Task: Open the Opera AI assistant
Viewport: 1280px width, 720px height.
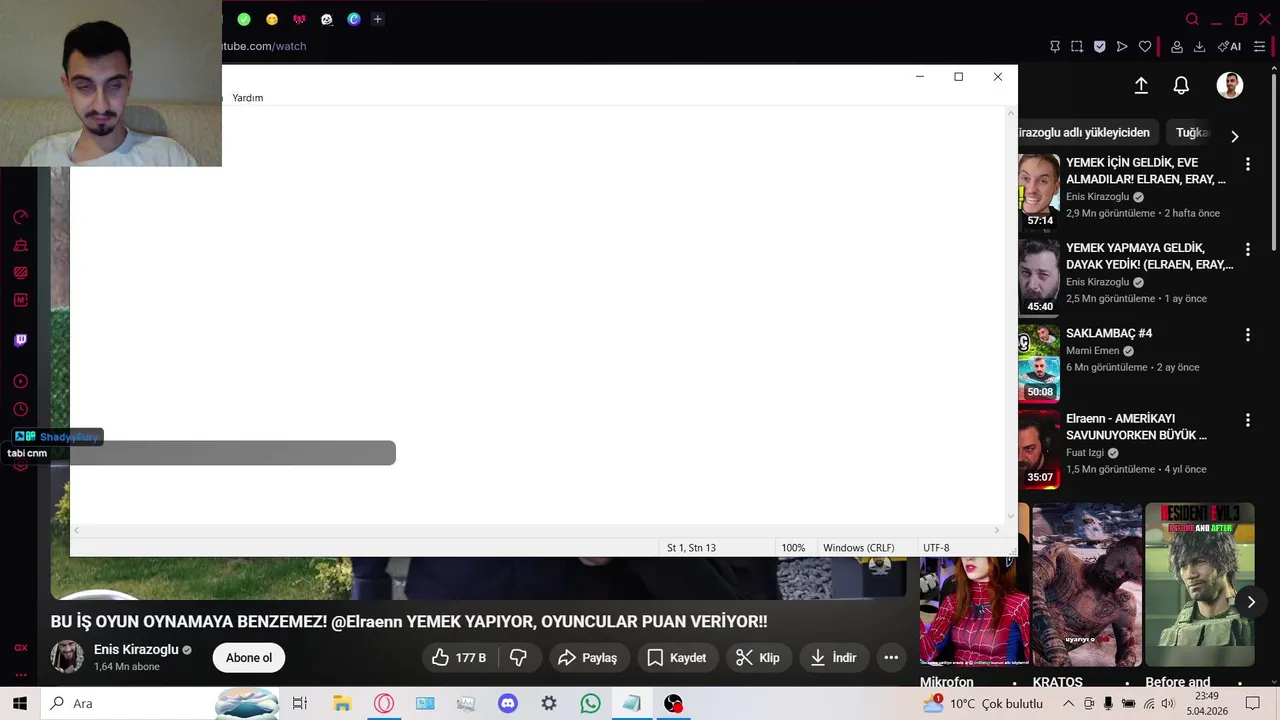Action: 1229,46
